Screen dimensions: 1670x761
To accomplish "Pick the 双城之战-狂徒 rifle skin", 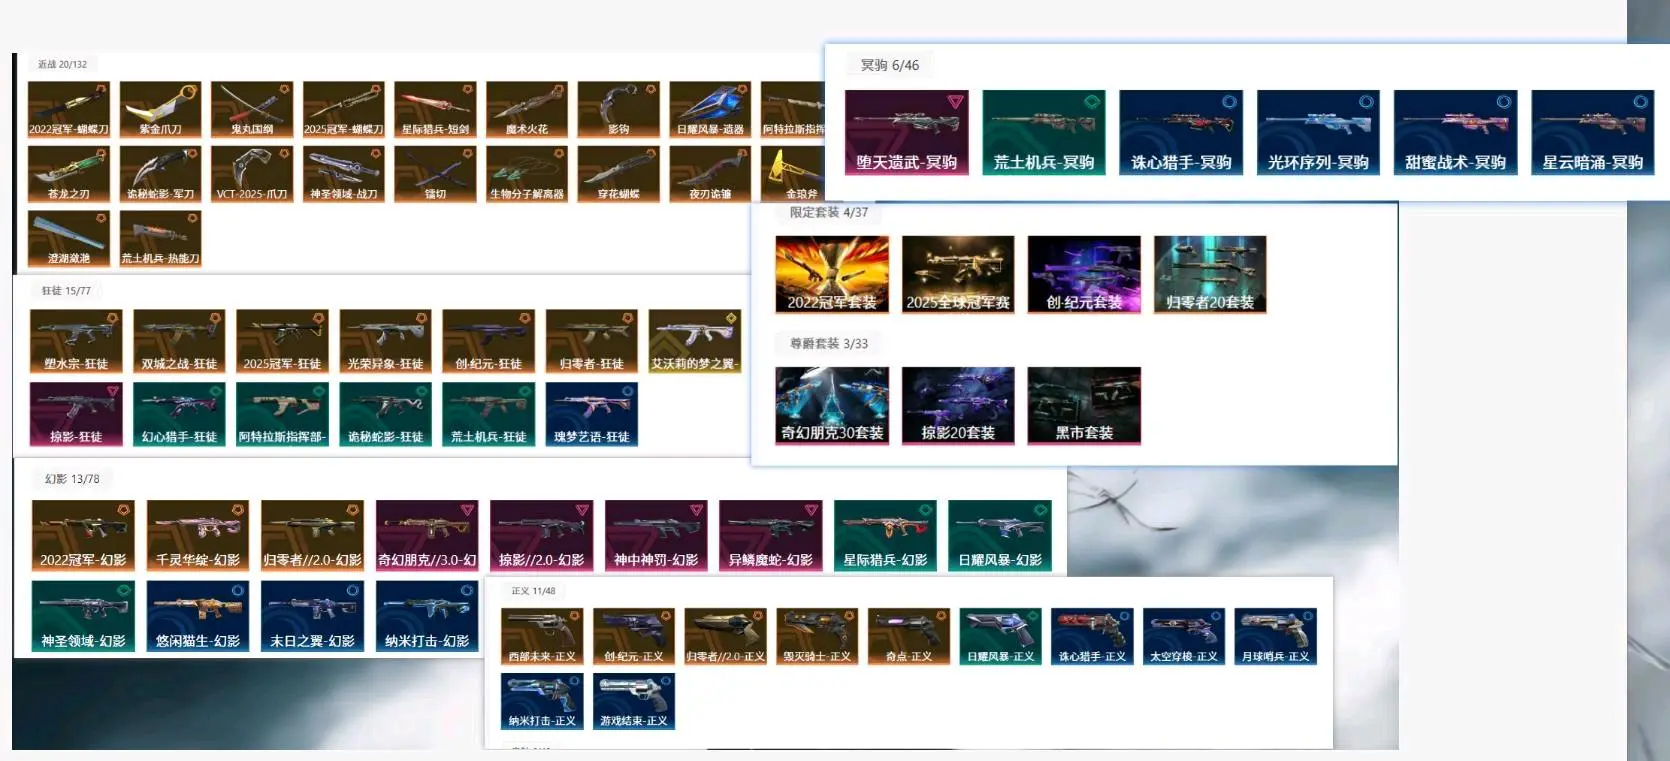I will point(179,342).
